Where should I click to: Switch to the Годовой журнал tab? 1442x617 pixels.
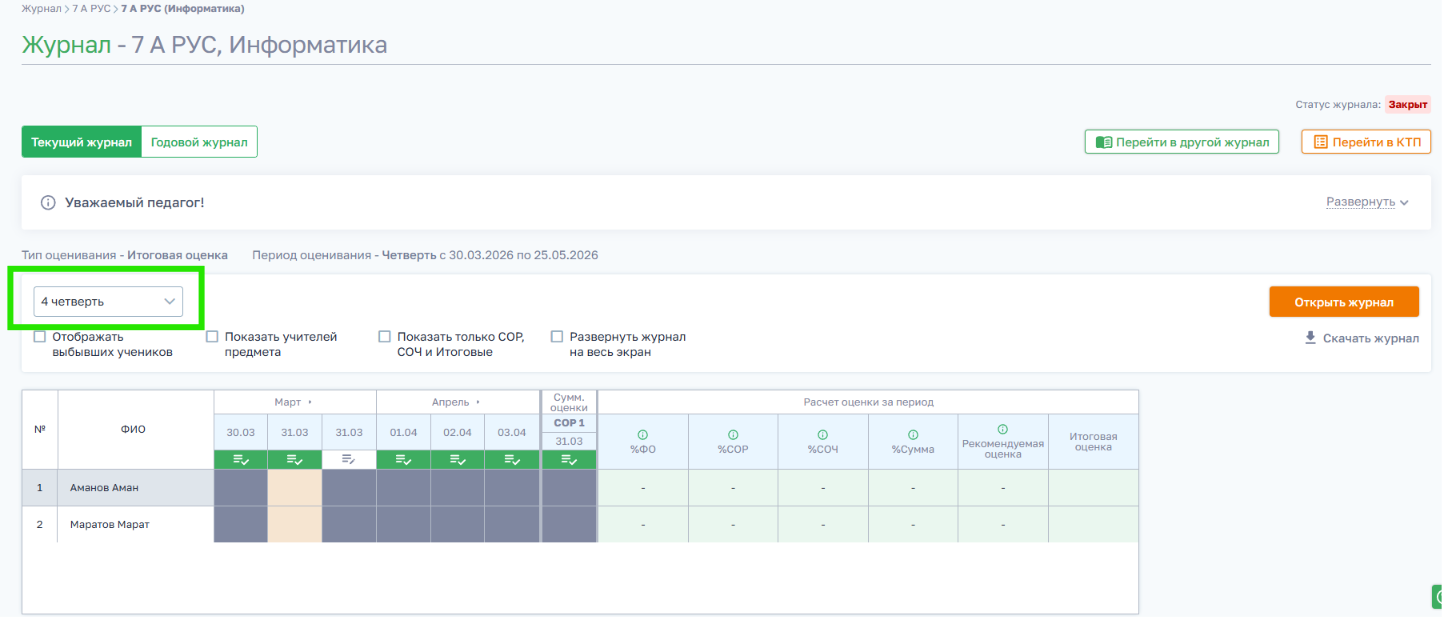pos(199,142)
